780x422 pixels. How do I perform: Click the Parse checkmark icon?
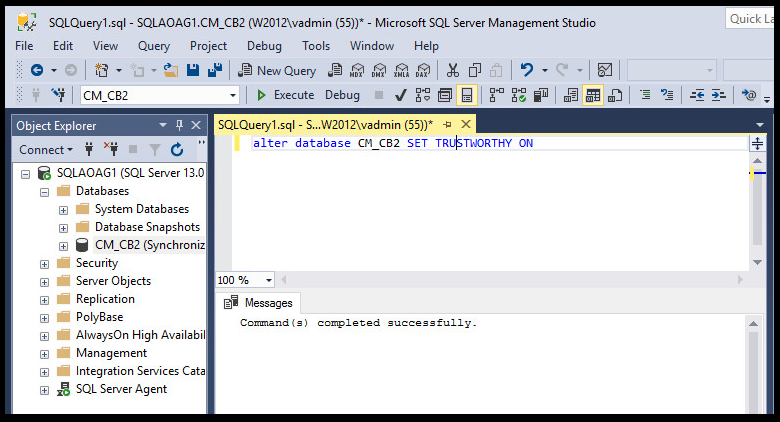click(x=400, y=95)
